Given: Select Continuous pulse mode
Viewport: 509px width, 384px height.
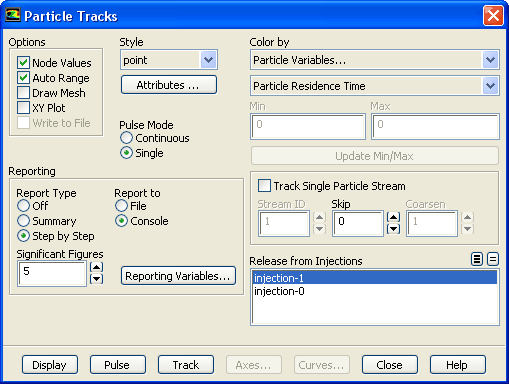Looking at the screenshot, I should point(126,138).
